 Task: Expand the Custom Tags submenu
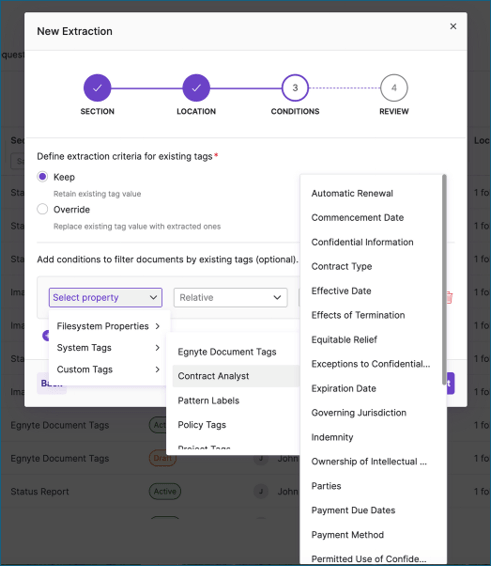coord(108,369)
